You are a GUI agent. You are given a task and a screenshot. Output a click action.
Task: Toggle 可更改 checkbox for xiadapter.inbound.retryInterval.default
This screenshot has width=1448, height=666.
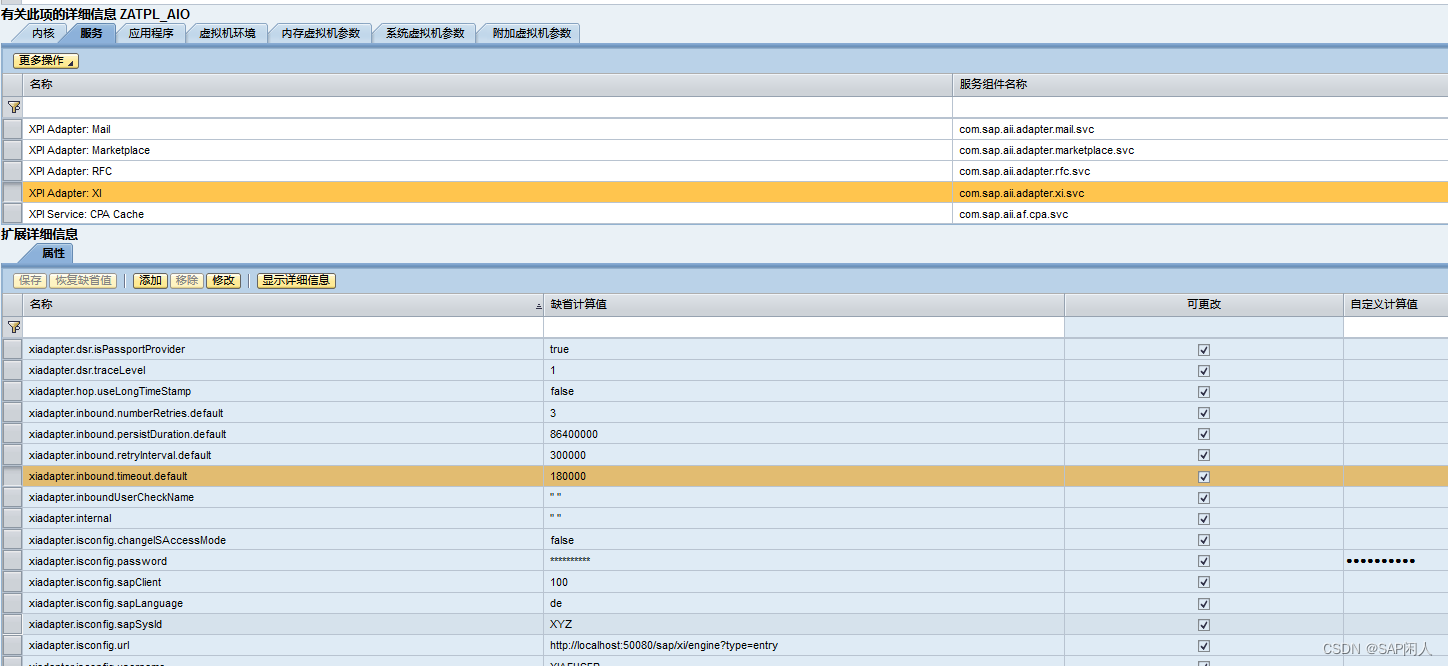click(x=1203, y=456)
